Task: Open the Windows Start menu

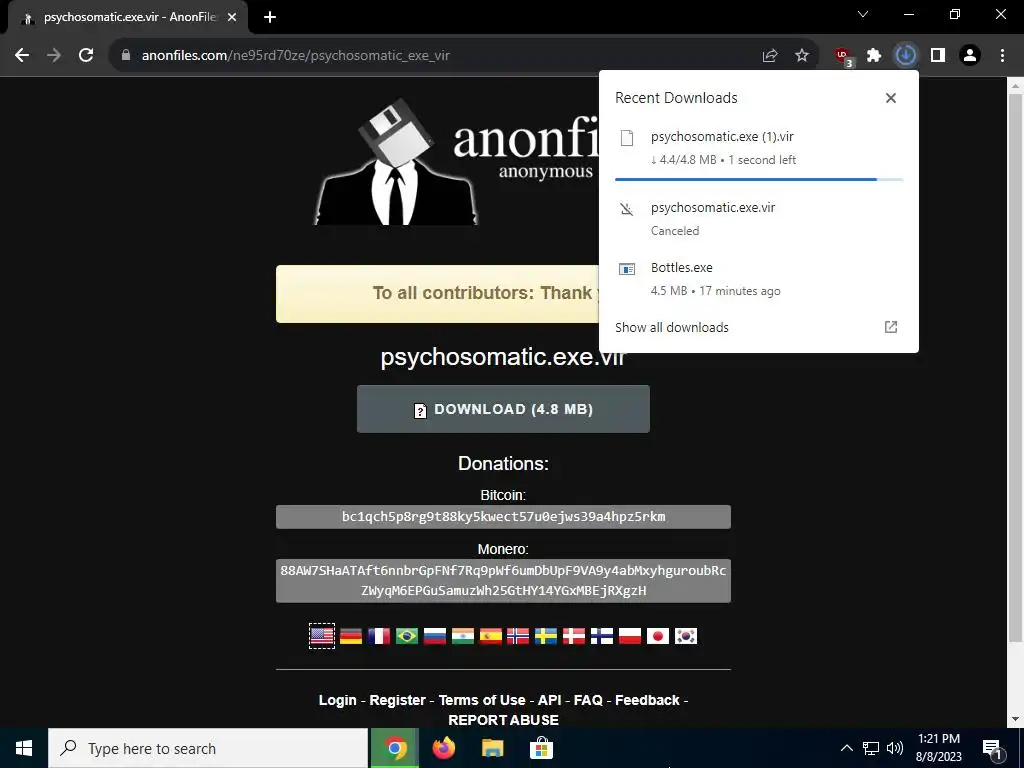Action: [24, 748]
